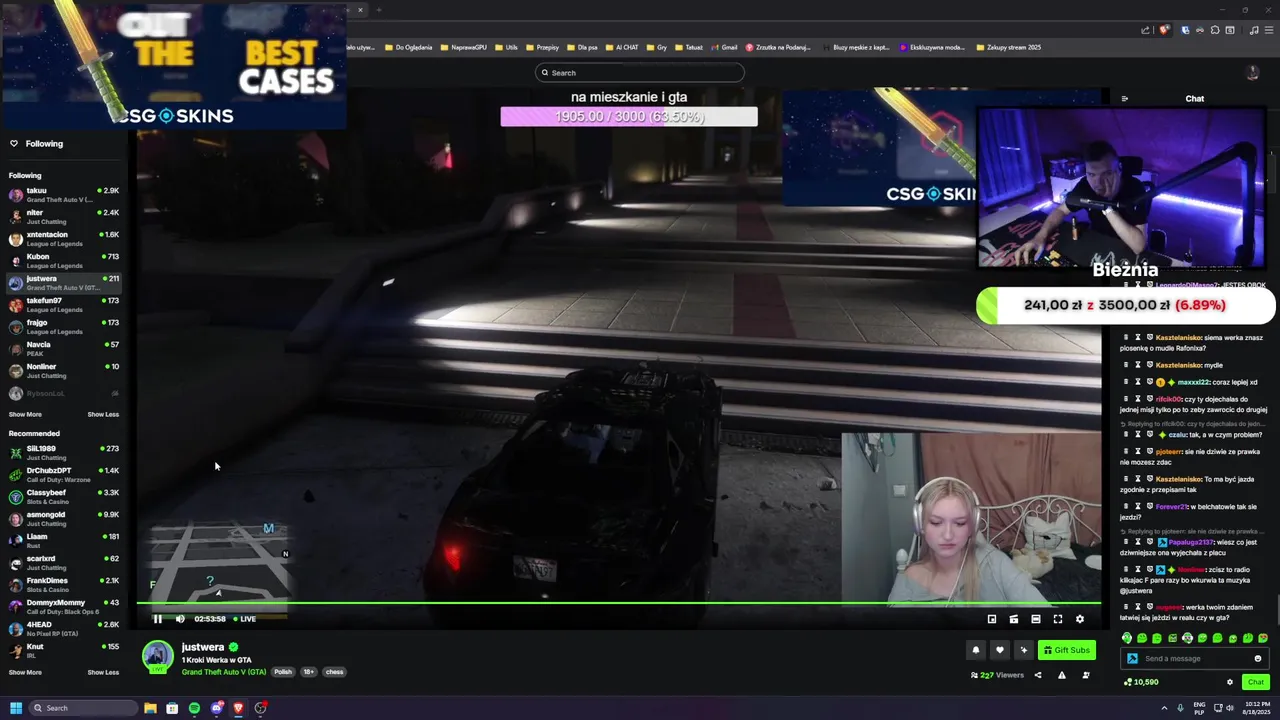Open channel points 10,590 balance
Screen dimensions: 1280x720
(1141, 682)
